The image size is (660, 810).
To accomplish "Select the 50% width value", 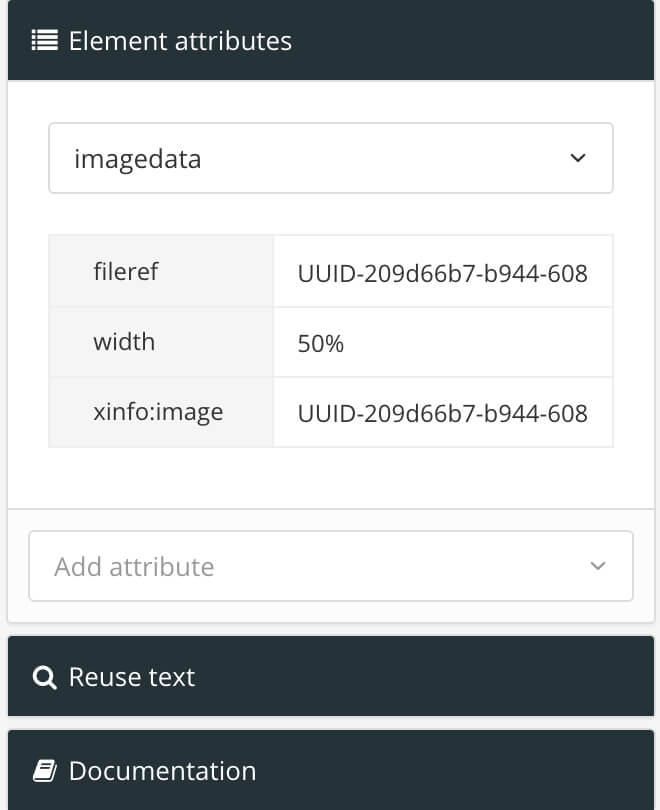I will (318, 342).
